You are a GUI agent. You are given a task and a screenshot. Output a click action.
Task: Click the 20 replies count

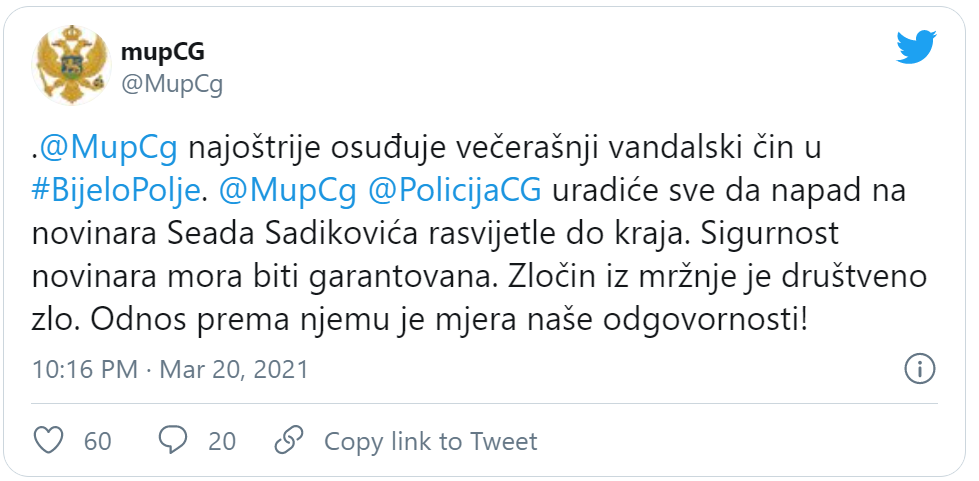222,441
